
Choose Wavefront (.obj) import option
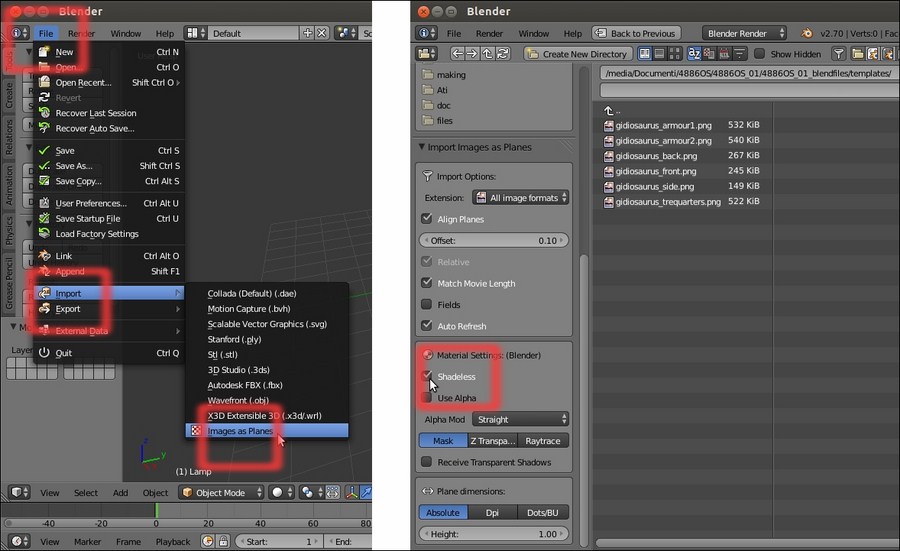click(267, 400)
